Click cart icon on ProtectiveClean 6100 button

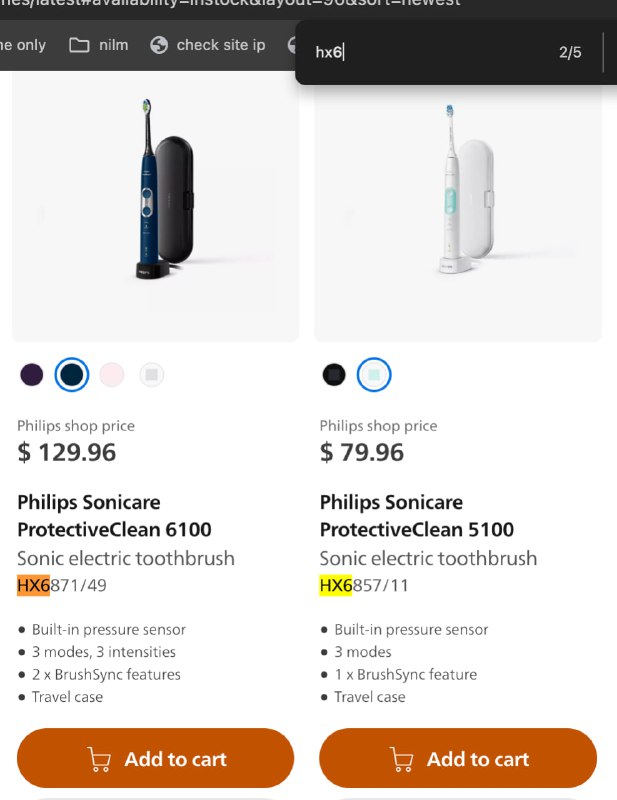pyautogui.click(x=99, y=759)
